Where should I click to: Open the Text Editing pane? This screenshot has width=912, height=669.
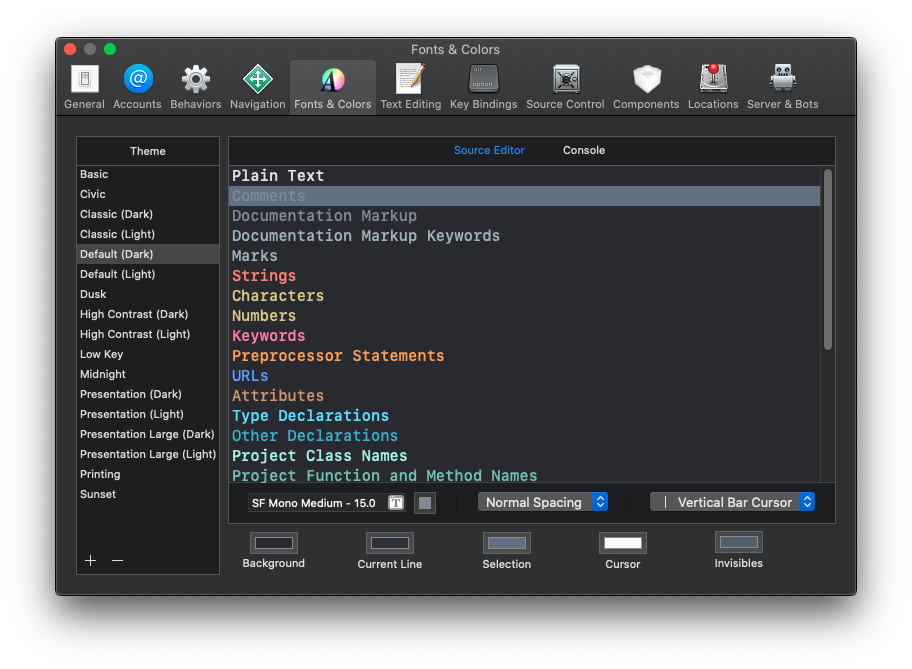click(411, 87)
